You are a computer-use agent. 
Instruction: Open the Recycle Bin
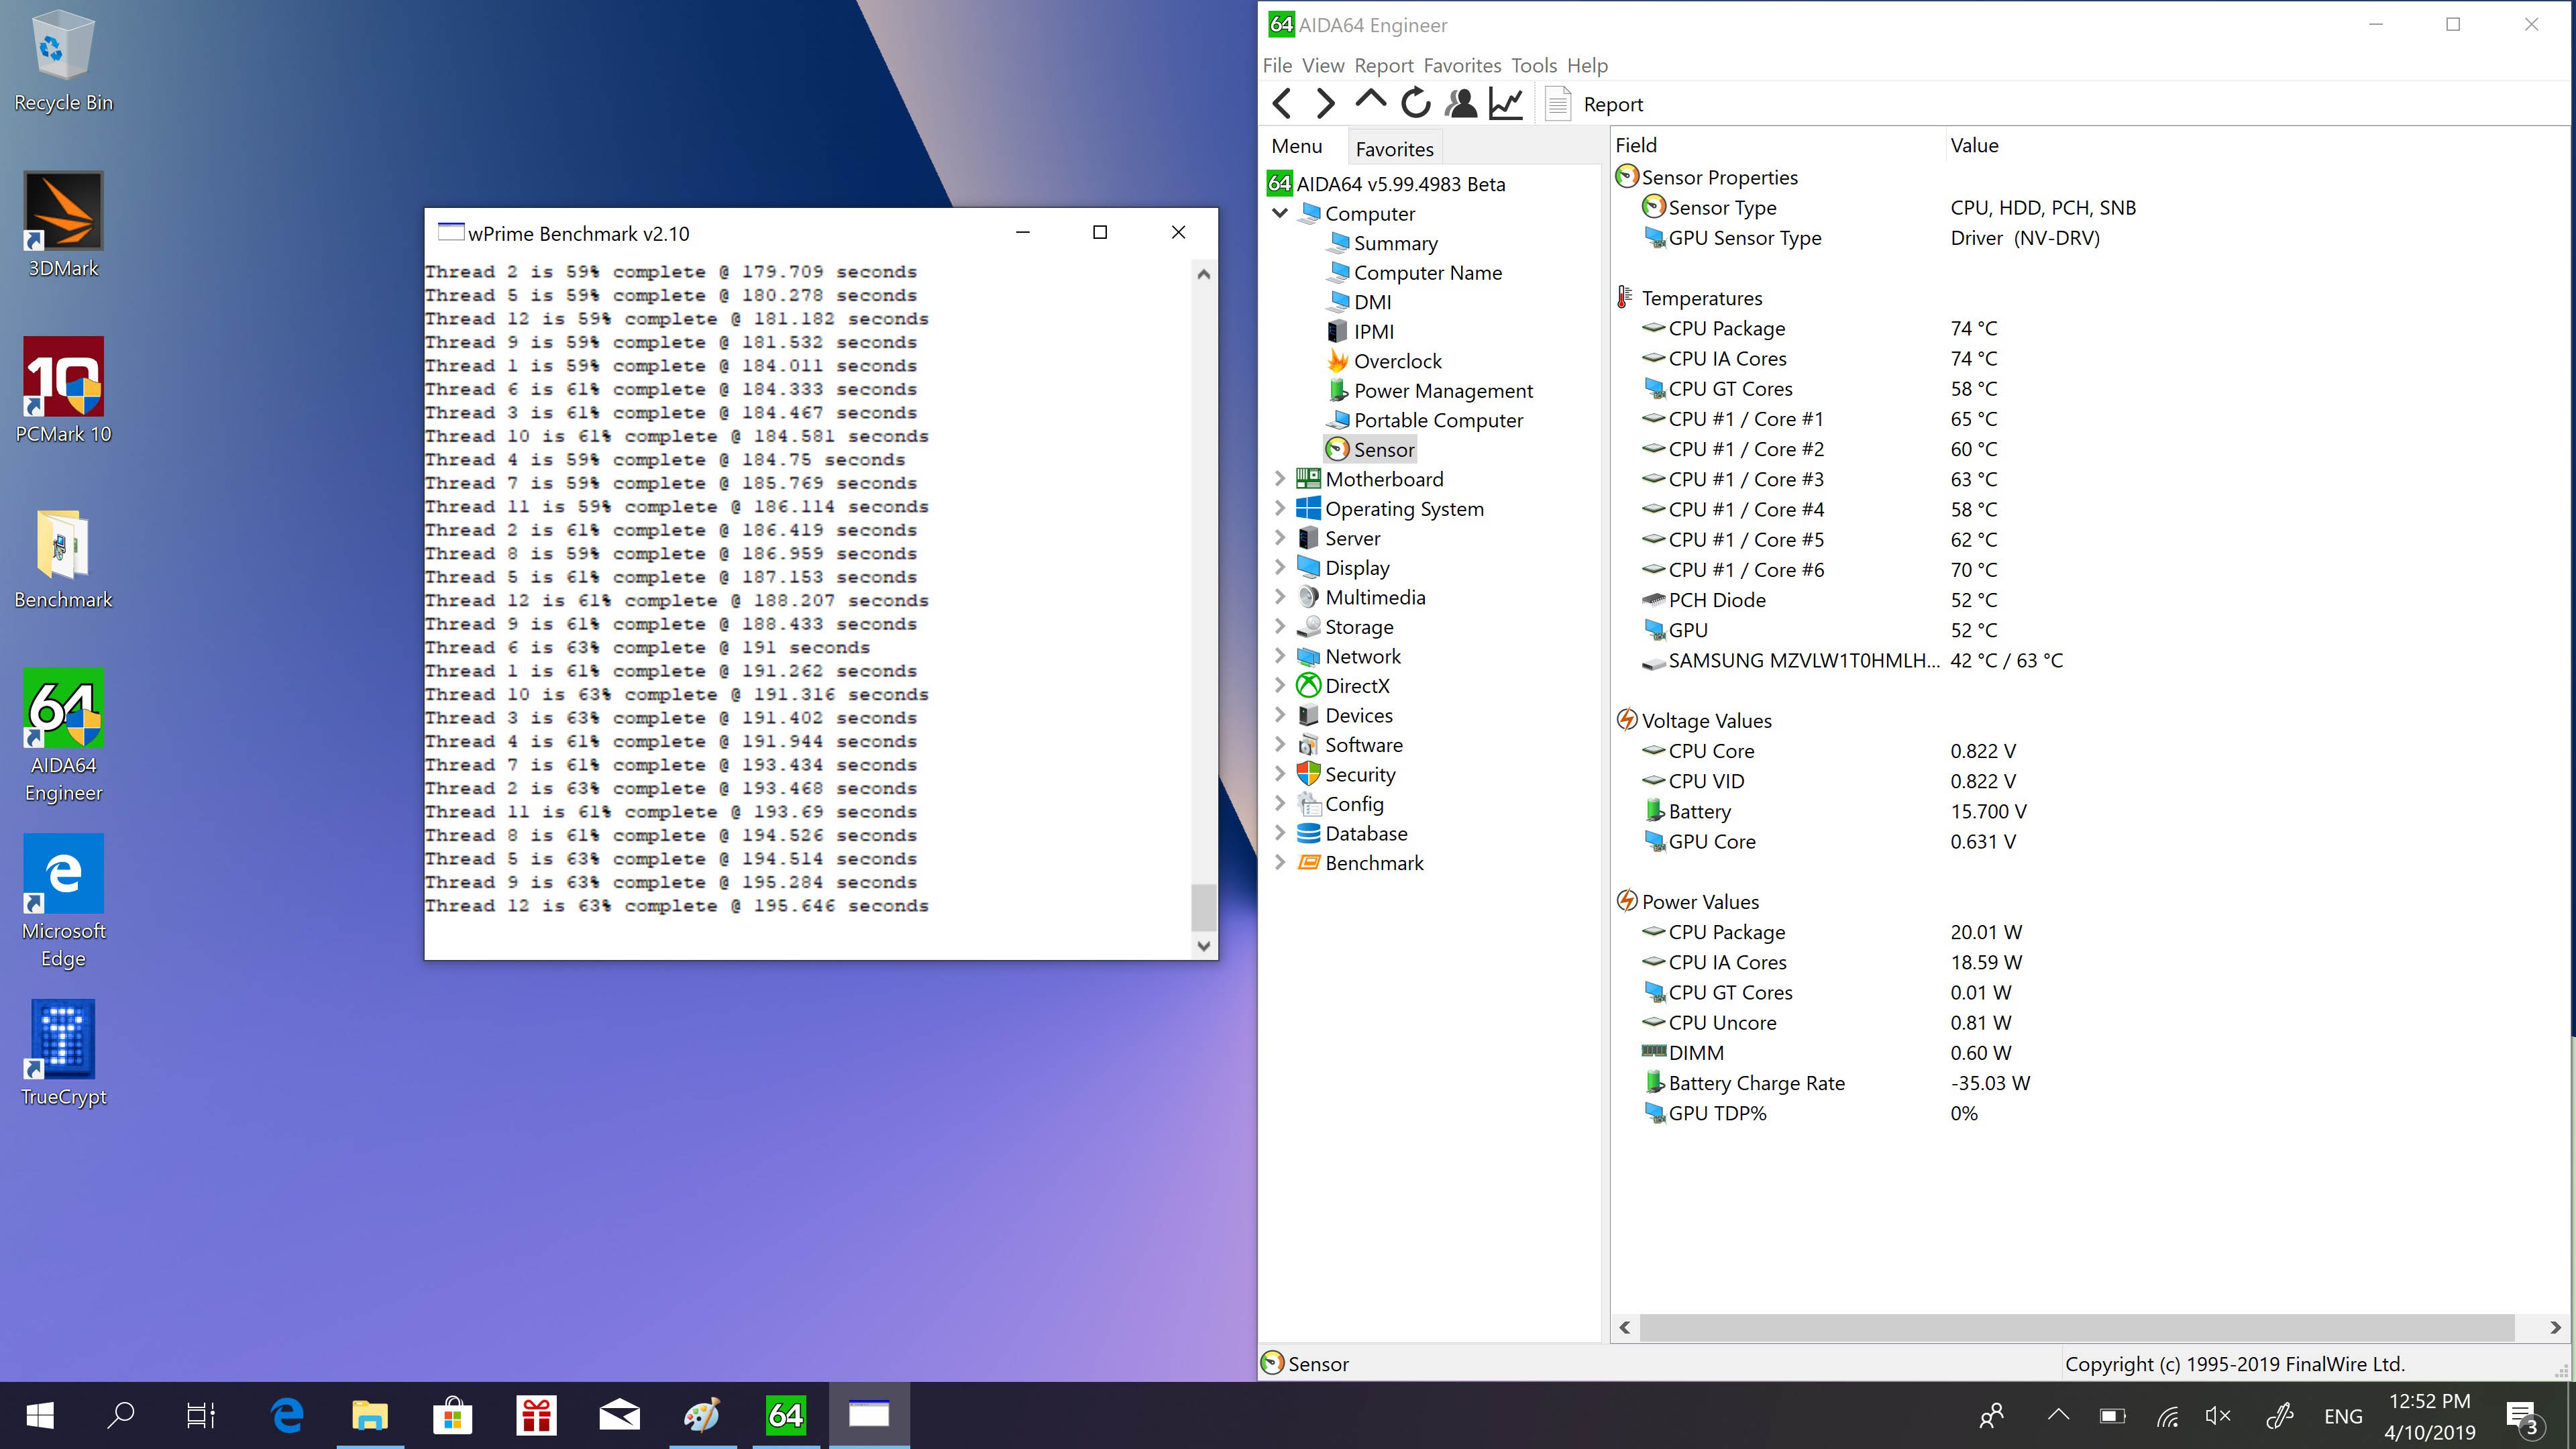(63, 62)
